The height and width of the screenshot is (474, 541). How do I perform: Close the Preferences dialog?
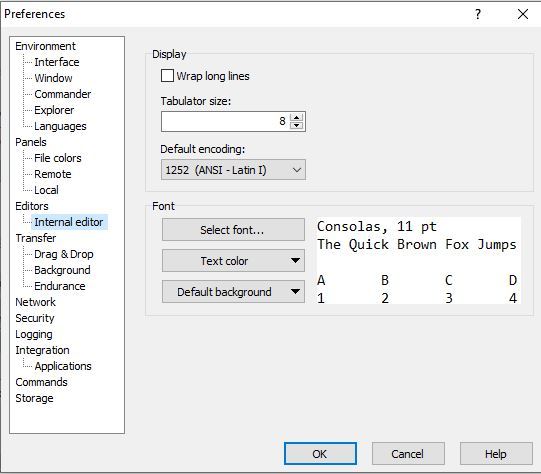coord(523,14)
